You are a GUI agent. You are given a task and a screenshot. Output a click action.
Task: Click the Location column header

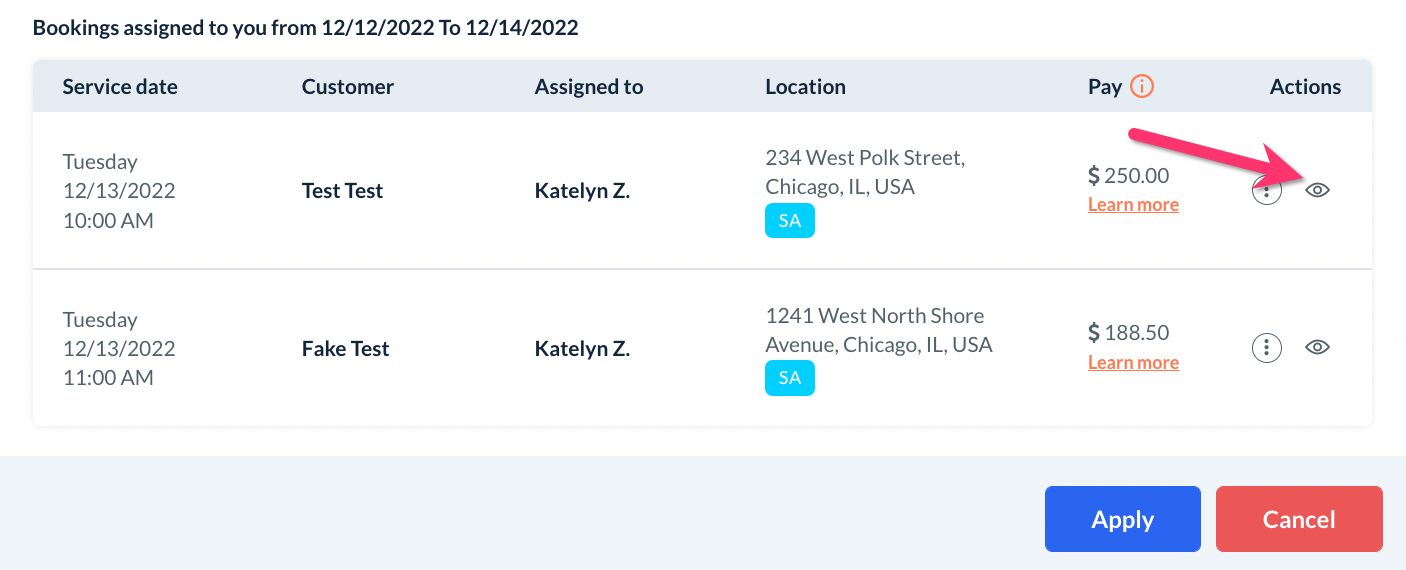click(x=805, y=87)
